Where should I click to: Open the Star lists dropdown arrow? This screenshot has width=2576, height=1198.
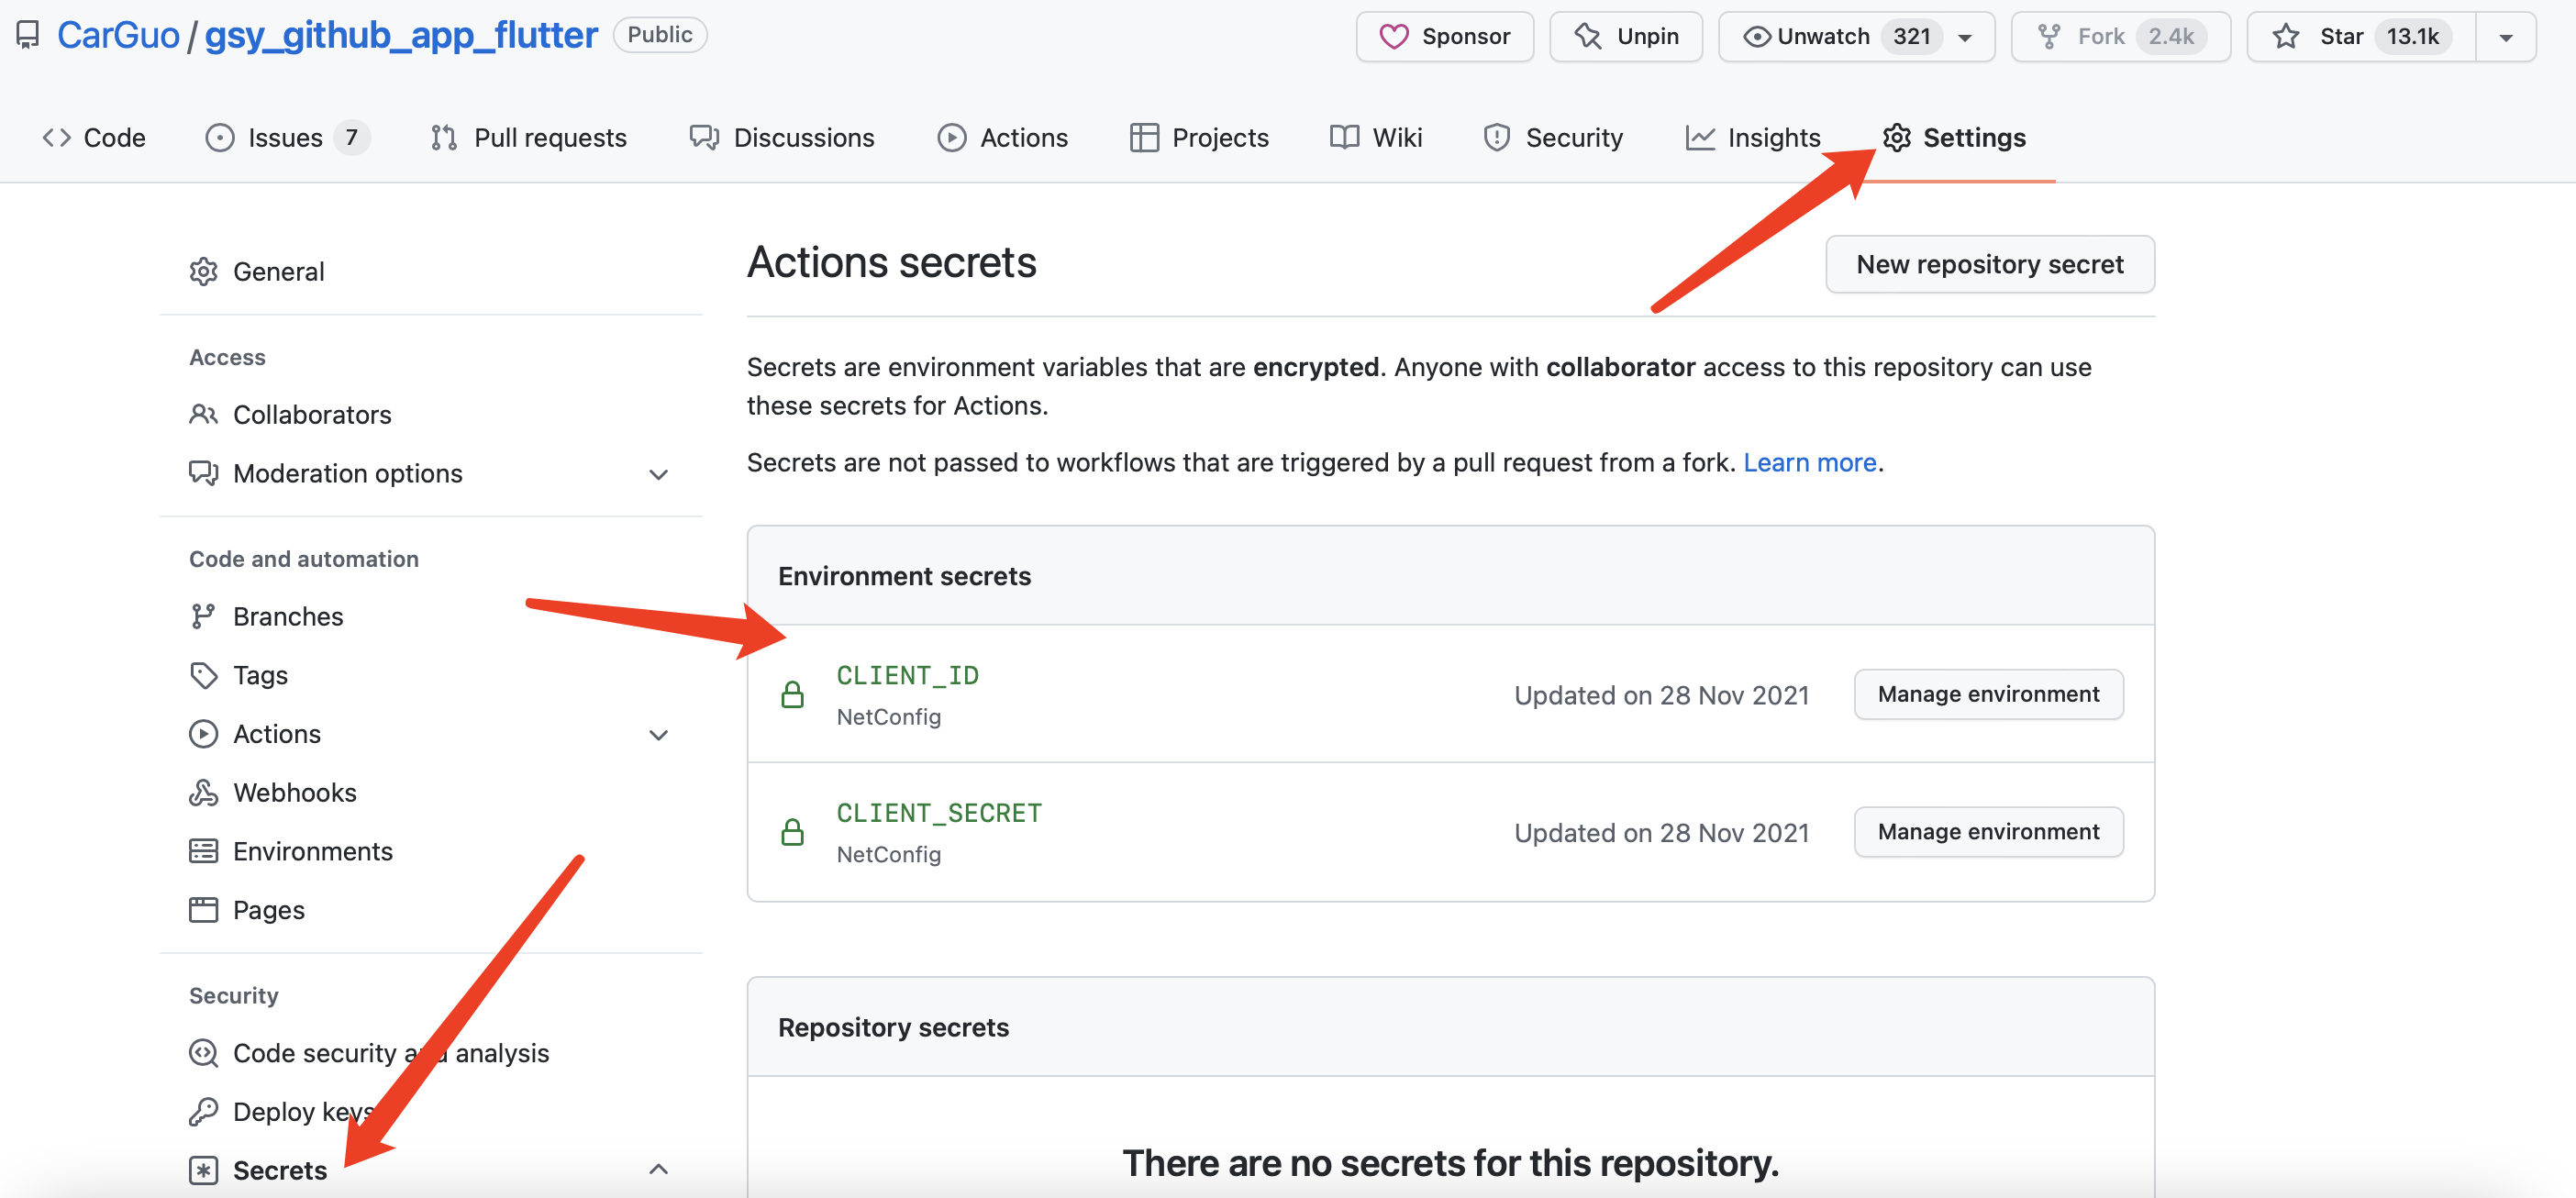[x=2505, y=38]
